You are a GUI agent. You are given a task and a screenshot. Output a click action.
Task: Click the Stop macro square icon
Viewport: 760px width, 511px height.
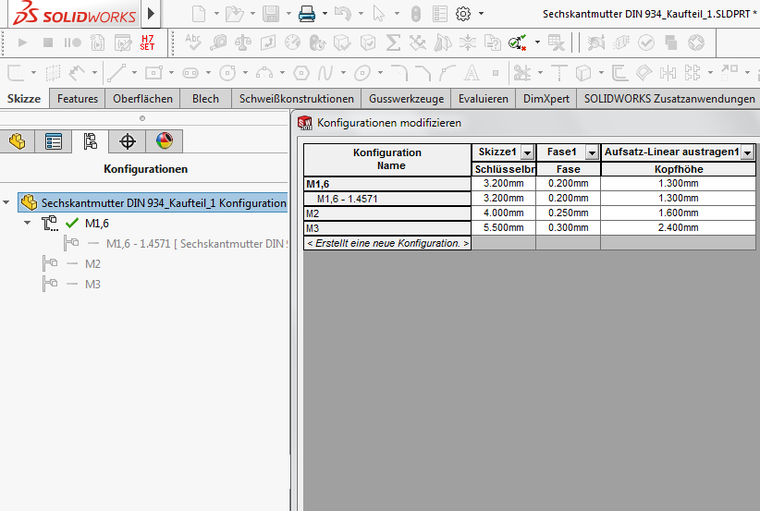pos(48,43)
